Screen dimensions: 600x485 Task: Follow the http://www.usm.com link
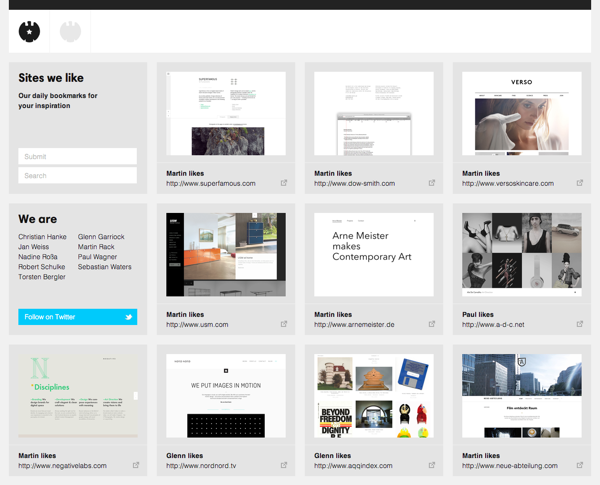(x=197, y=325)
